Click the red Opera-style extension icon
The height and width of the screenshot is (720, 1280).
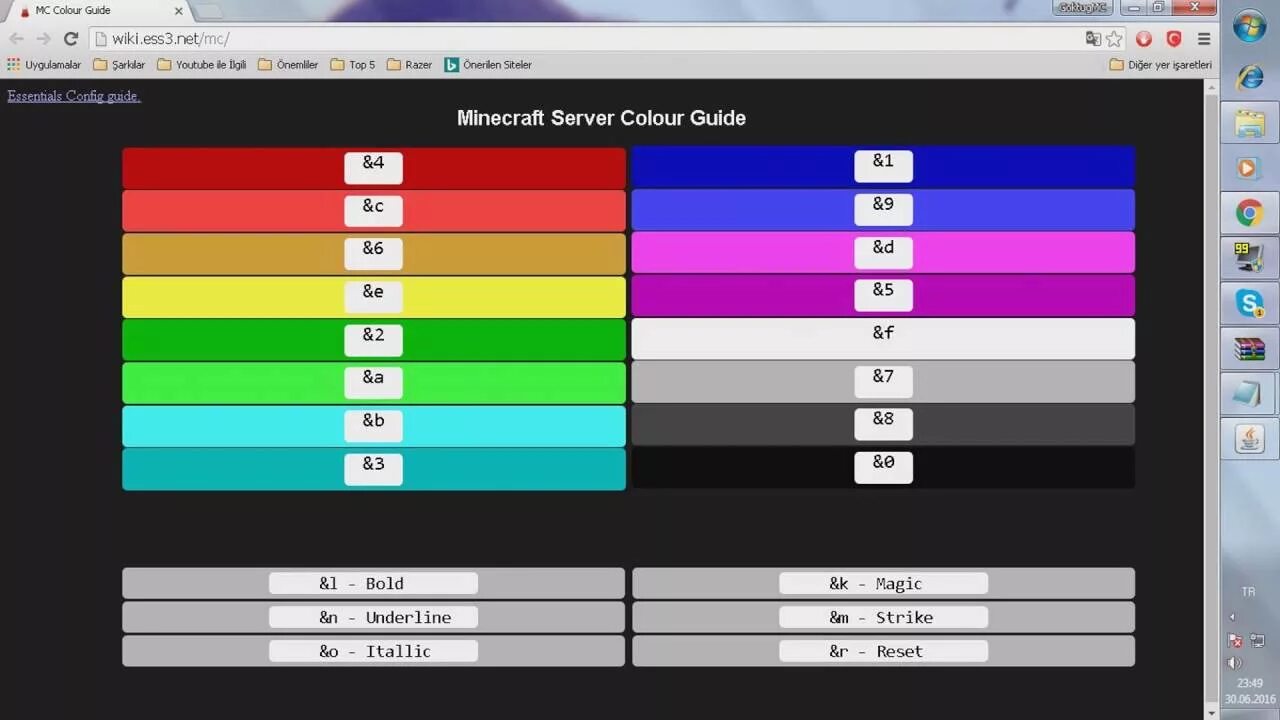coord(1144,39)
